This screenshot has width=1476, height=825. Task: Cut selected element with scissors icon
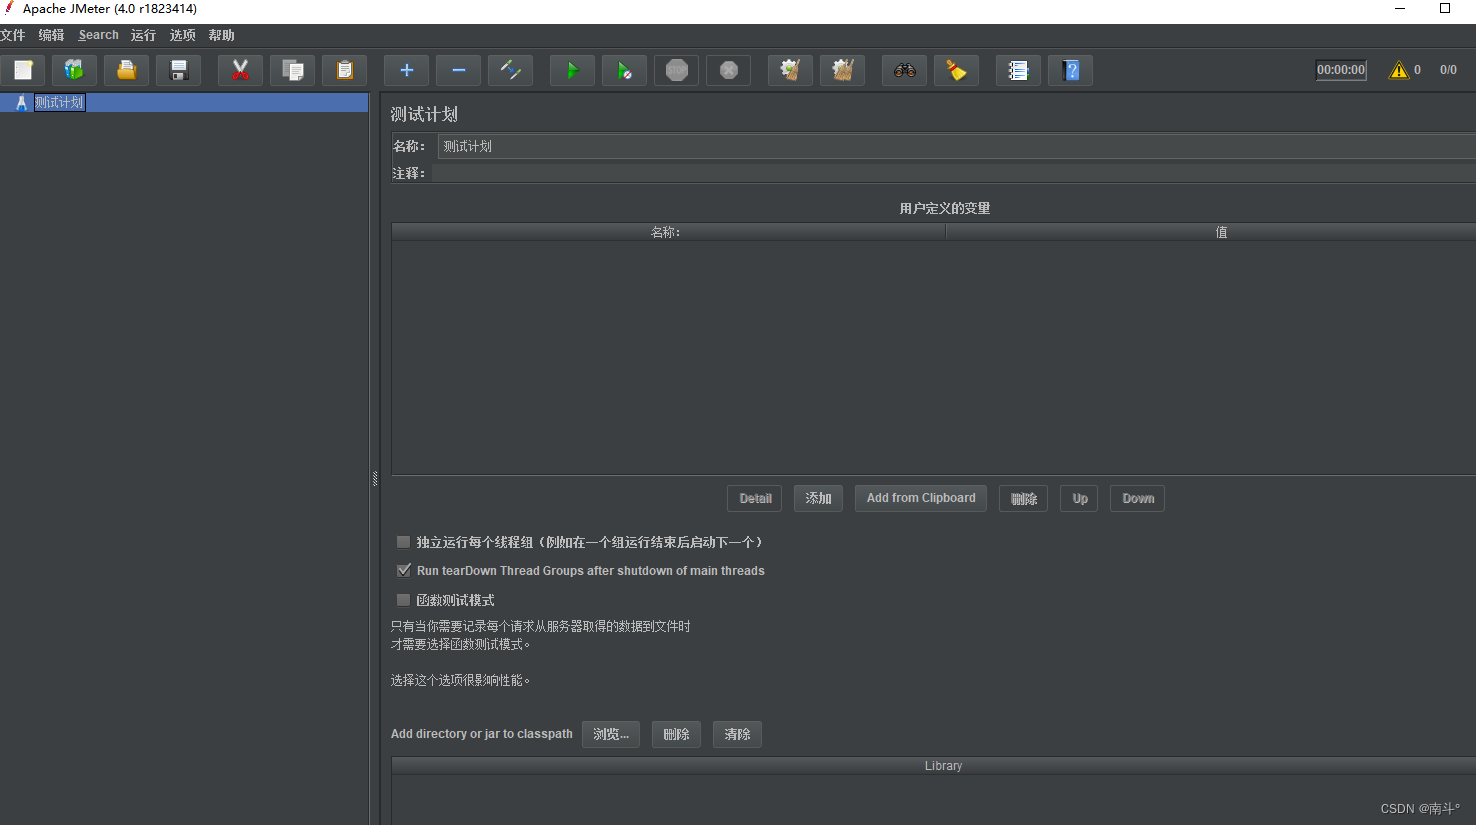[x=240, y=70]
